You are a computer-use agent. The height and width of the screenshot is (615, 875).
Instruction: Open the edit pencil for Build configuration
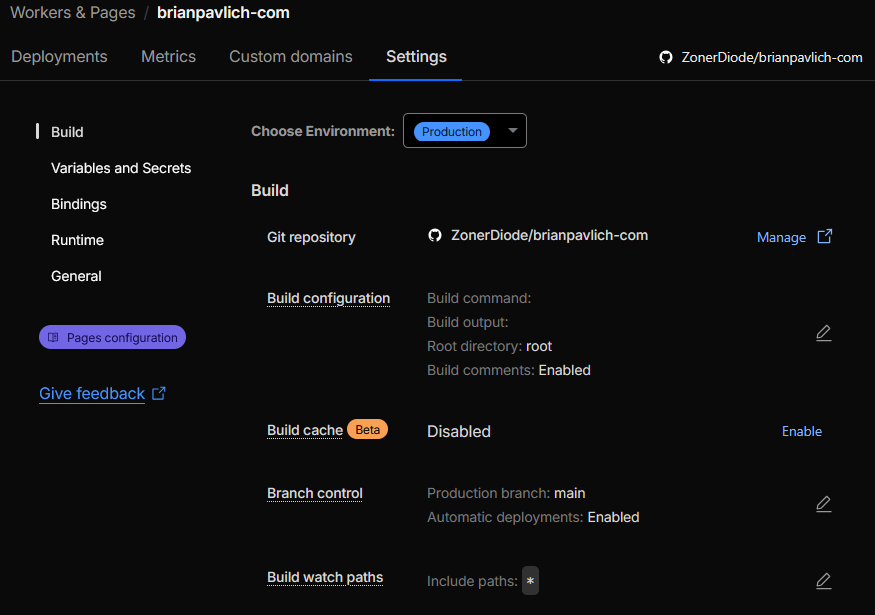[823, 333]
